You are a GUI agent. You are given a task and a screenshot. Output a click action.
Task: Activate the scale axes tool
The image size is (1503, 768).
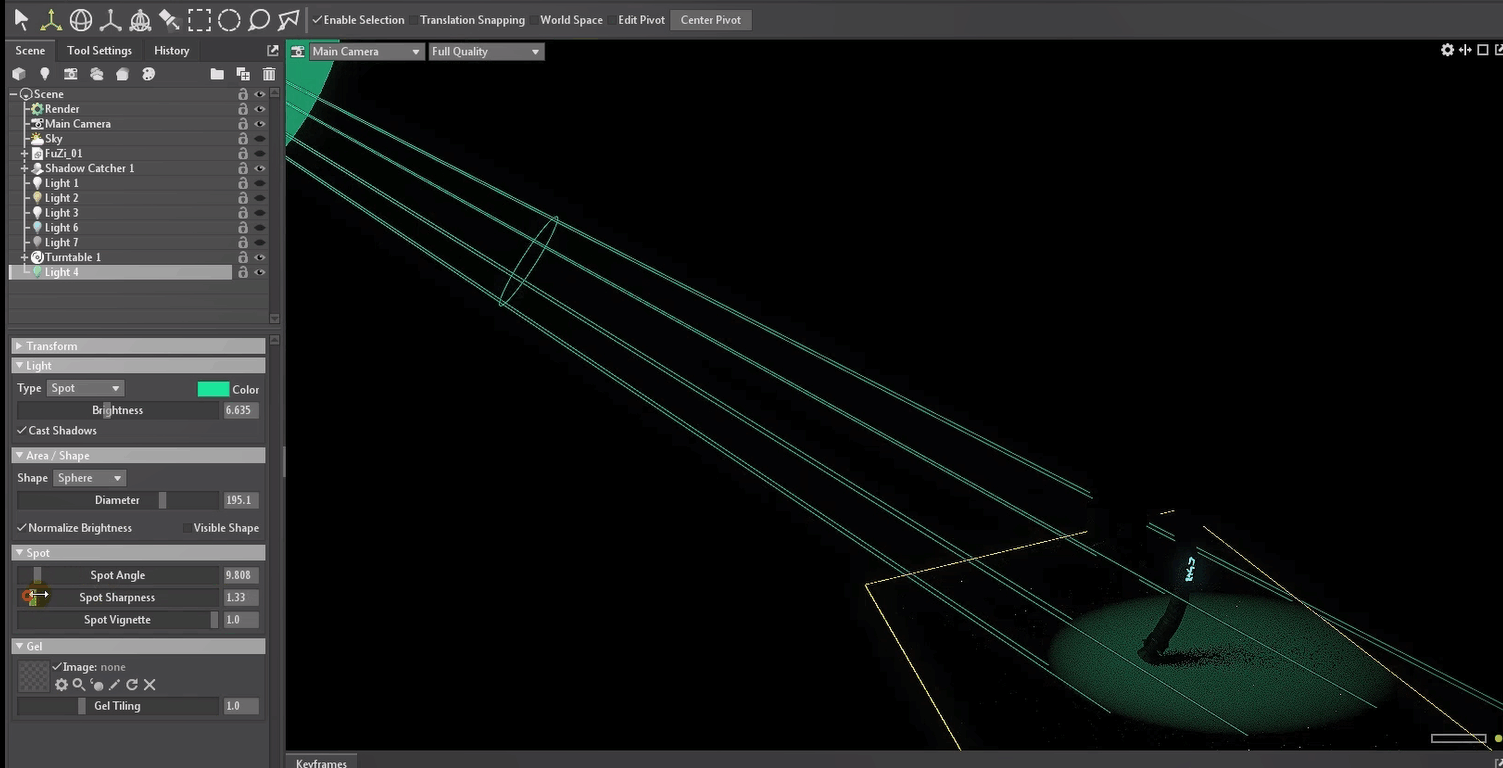110,19
